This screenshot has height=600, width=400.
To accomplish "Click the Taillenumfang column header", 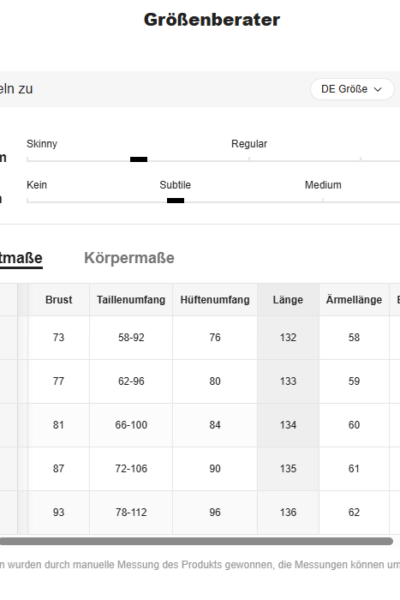I will pyautogui.click(x=131, y=300).
